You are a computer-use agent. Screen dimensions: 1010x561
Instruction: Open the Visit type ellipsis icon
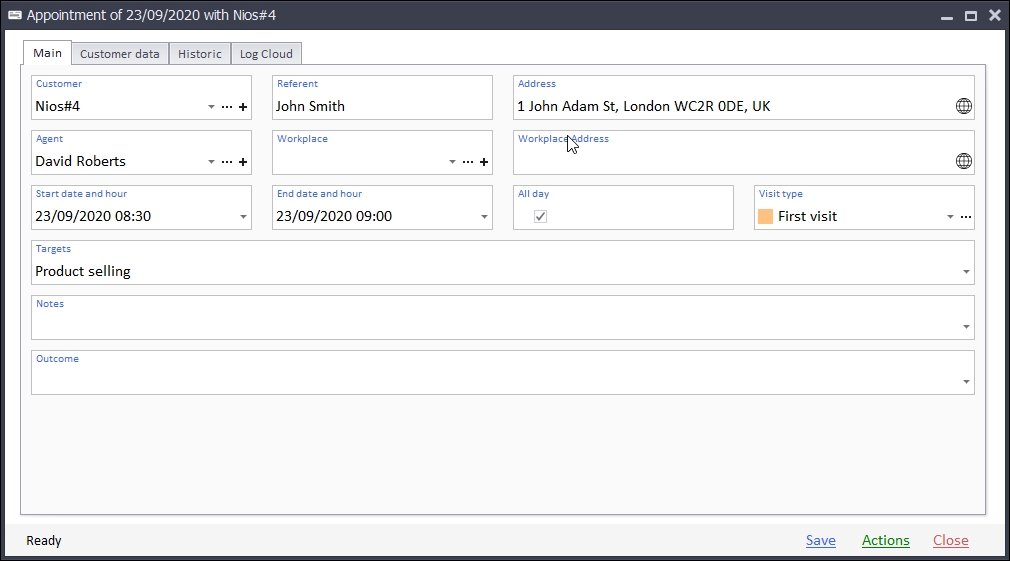966,216
